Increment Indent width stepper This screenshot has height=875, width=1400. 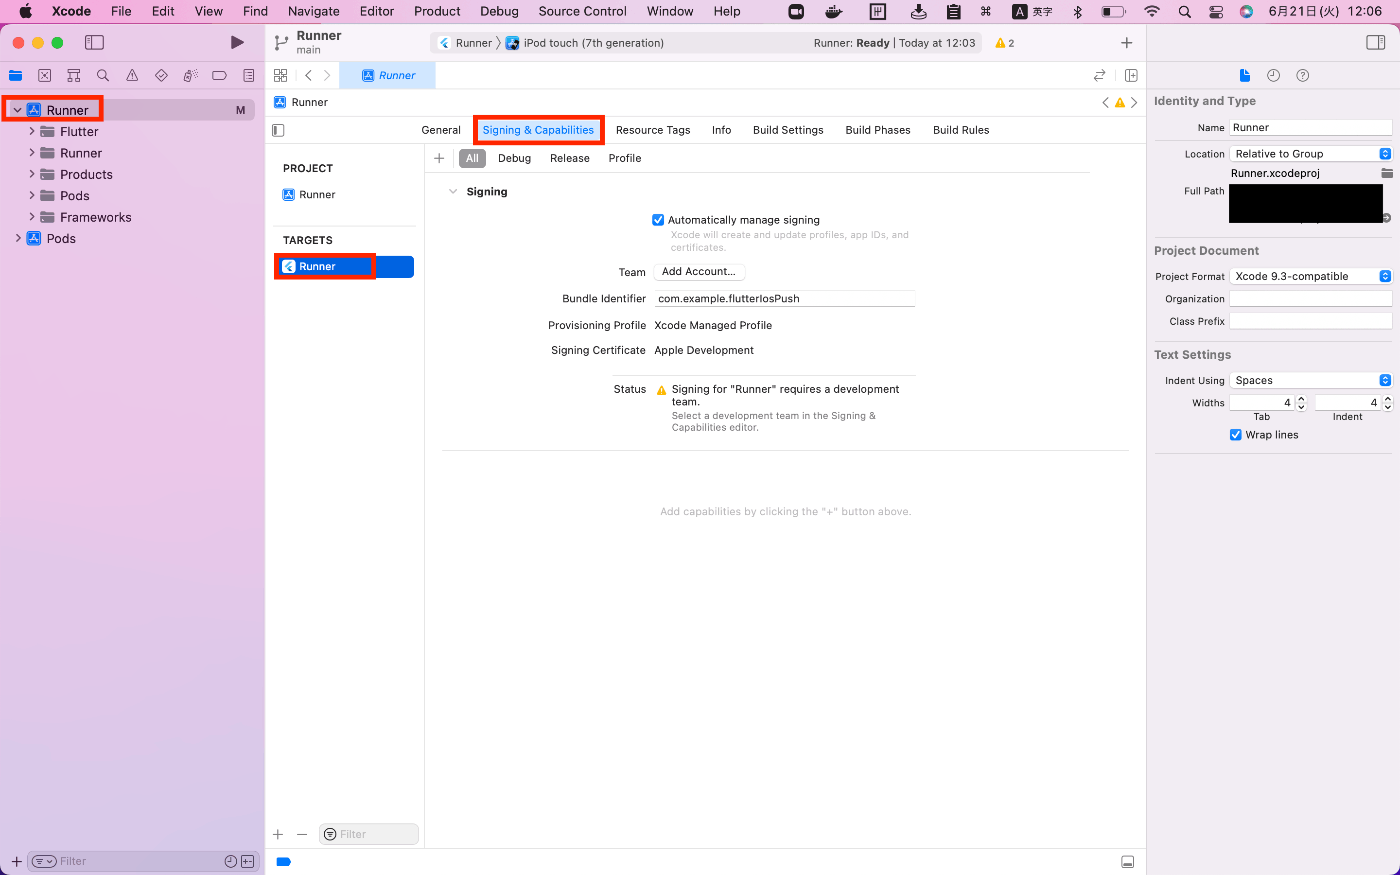pos(1387,399)
